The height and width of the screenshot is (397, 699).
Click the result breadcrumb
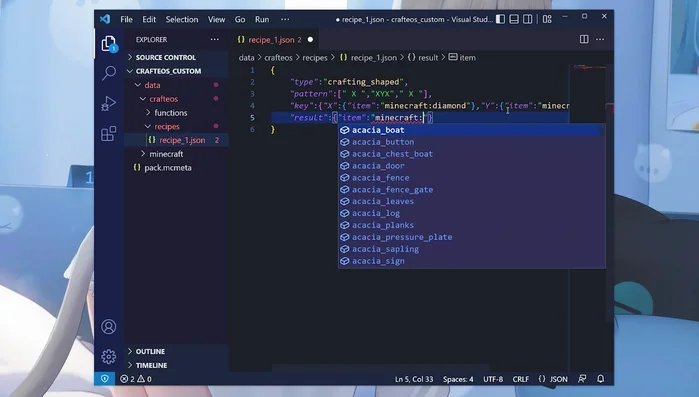[x=423, y=57]
